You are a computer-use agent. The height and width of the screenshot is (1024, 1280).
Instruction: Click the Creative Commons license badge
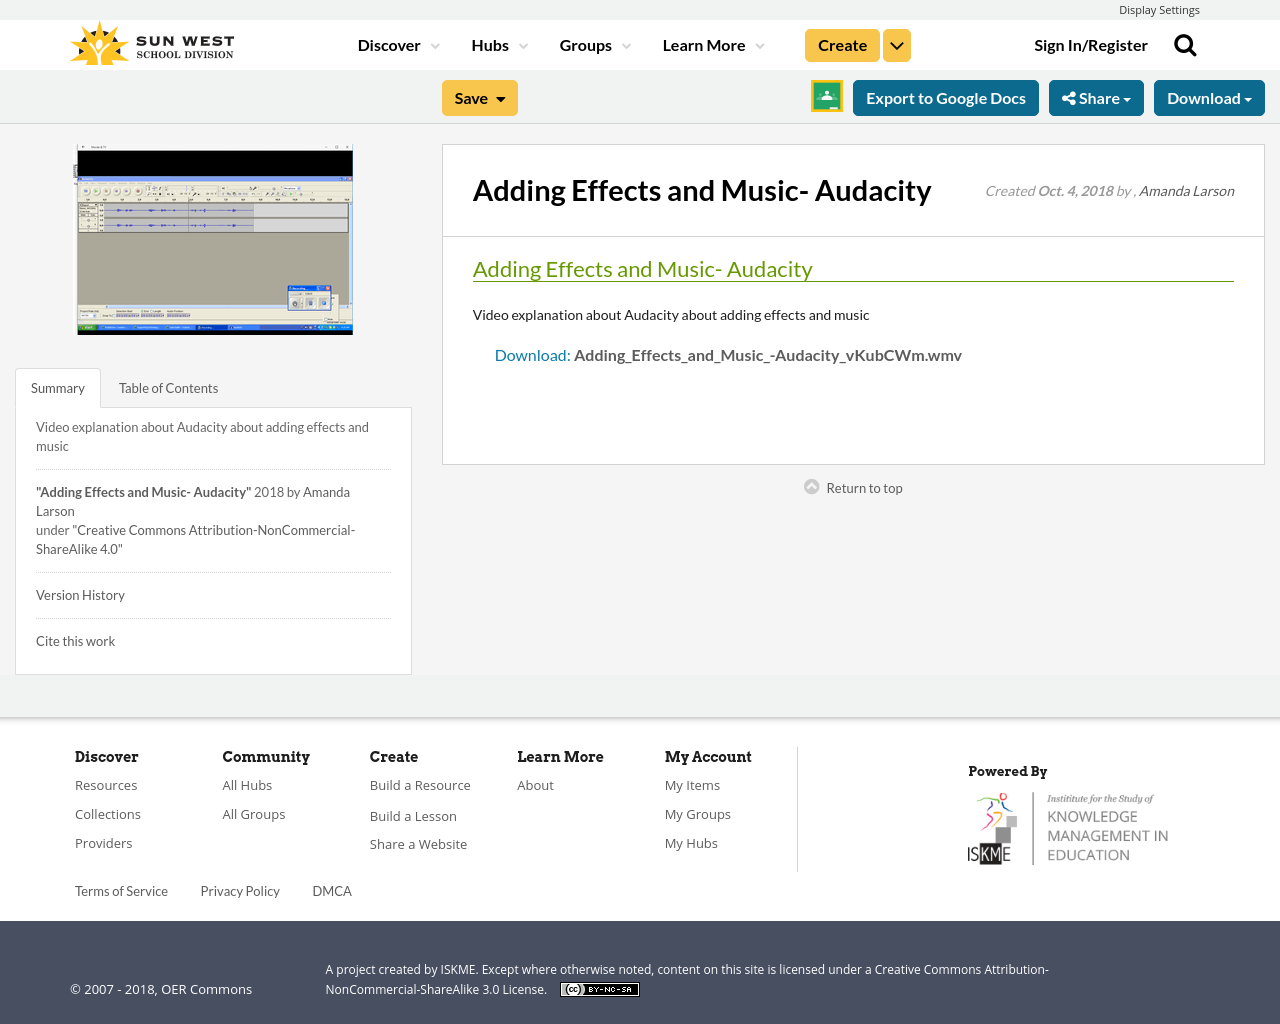[599, 988]
